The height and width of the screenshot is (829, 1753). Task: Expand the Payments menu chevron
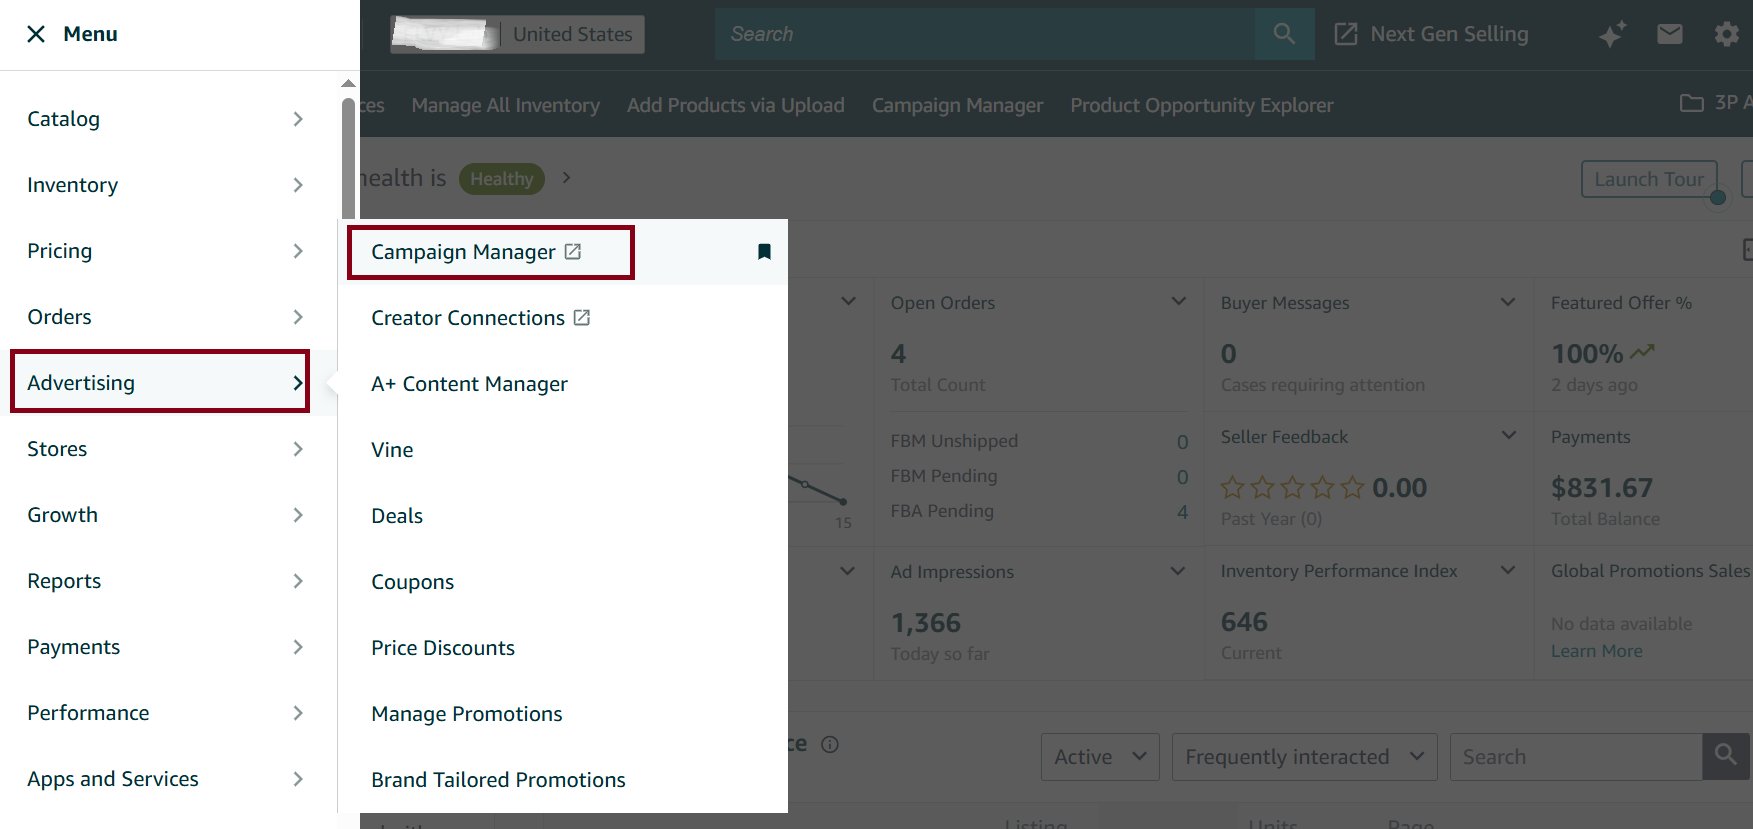click(298, 647)
